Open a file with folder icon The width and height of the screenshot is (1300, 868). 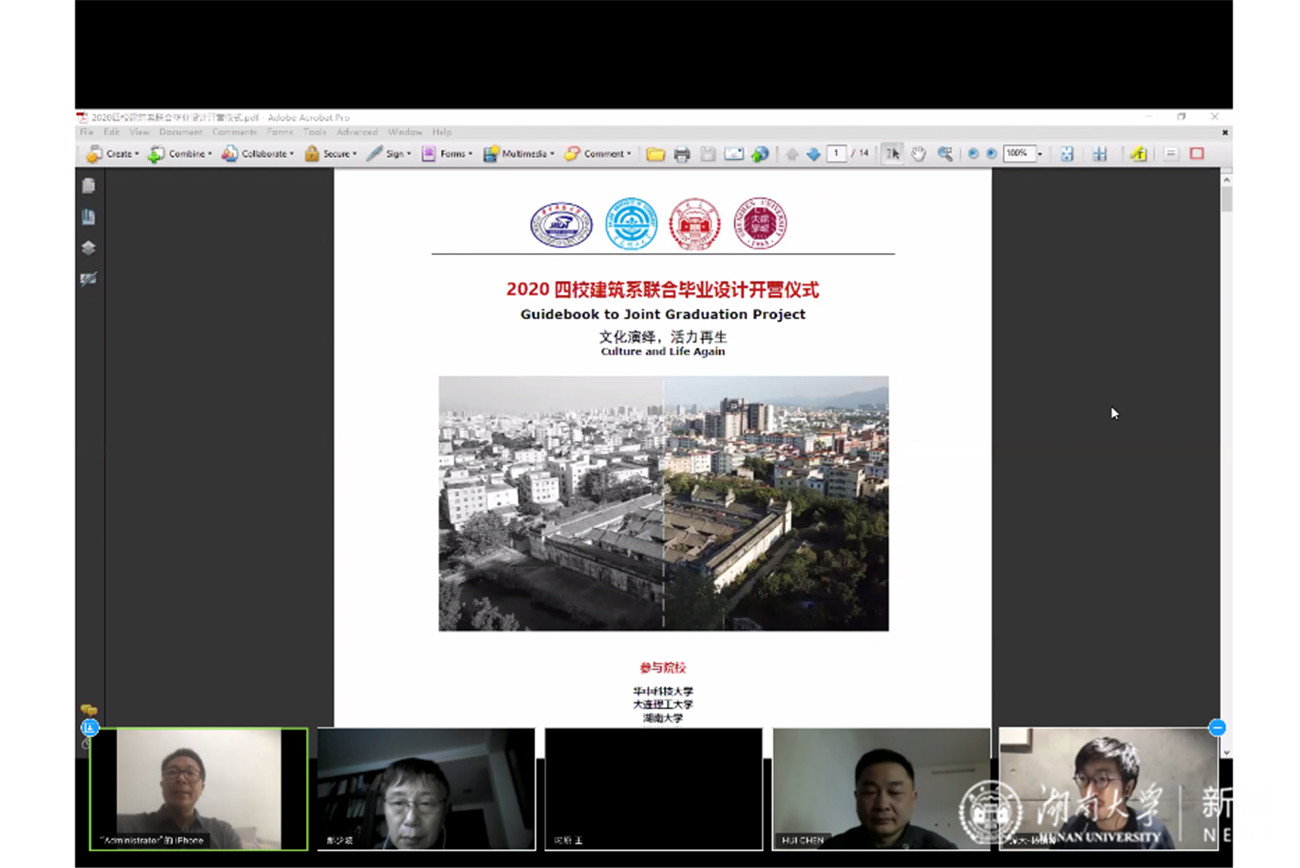(x=655, y=154)
